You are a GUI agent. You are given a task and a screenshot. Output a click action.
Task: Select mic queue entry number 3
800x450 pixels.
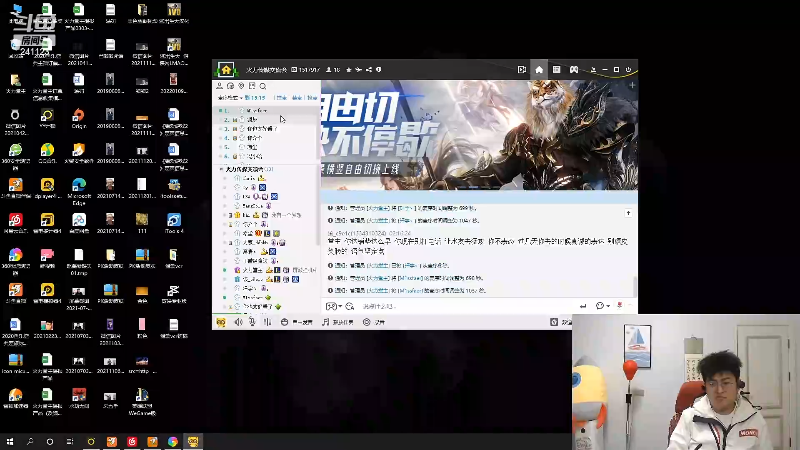pyautogui.click(x=266, y=129)
